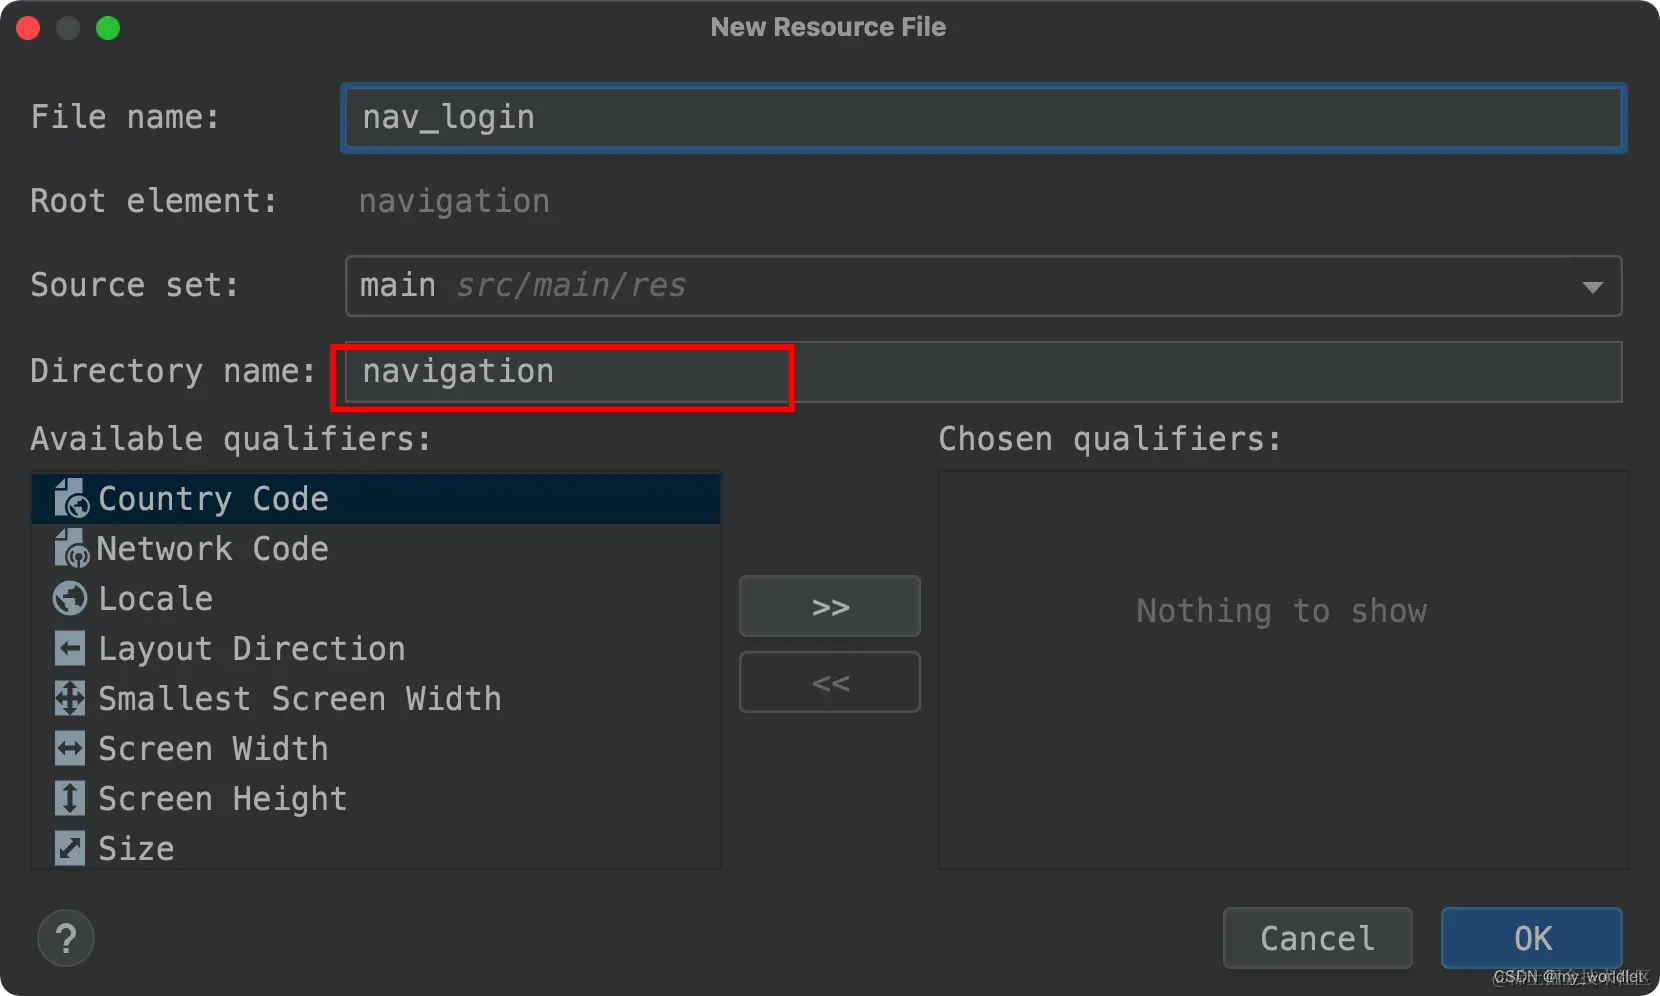The width and height of the screenshot is (1660, 996).
Task: Select the Layout Direction qualifier label
Action: pyautogui.click(x=251, y=648)
